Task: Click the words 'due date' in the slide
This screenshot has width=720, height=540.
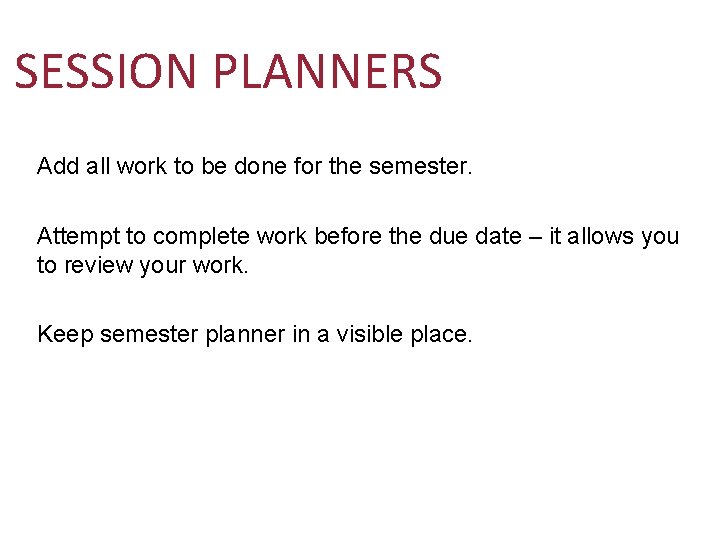Action: [x=469, y=237]
